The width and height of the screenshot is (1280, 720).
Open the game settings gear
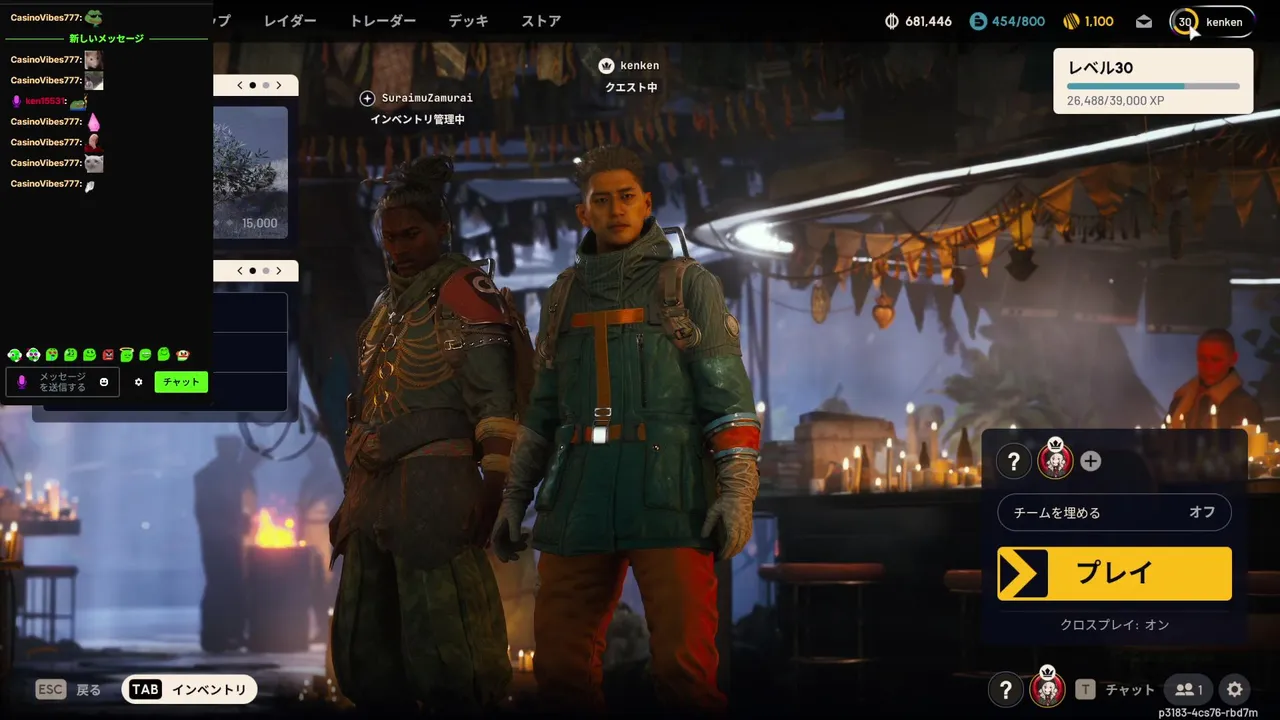pyautogui.click(x=1235, y=690)
